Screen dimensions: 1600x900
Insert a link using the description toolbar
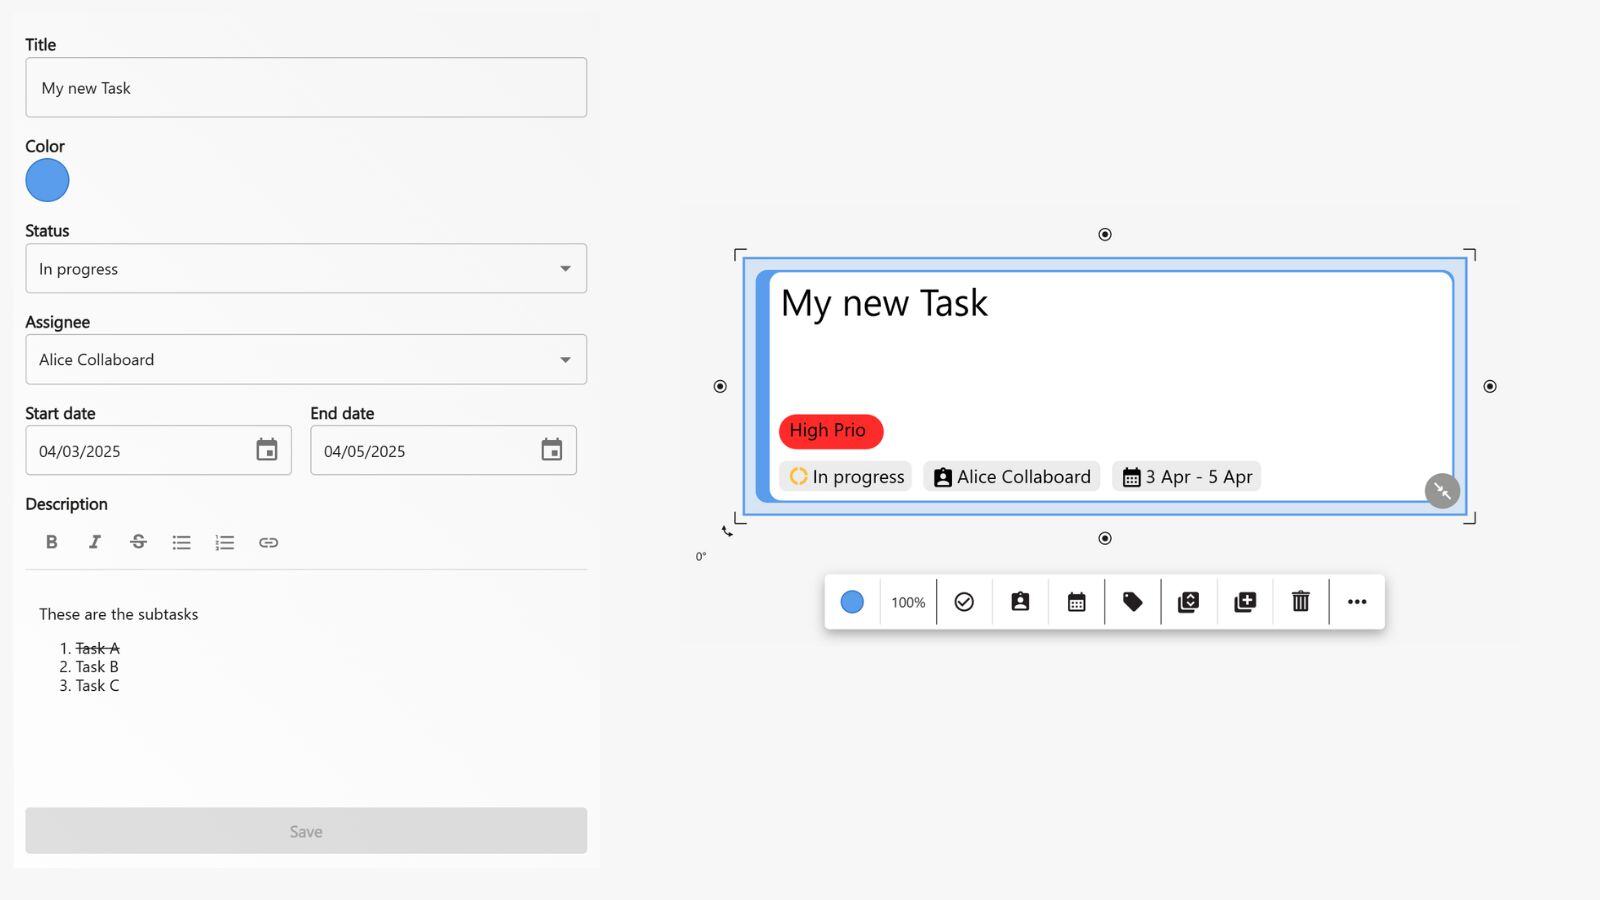click(x=267, y=541)
